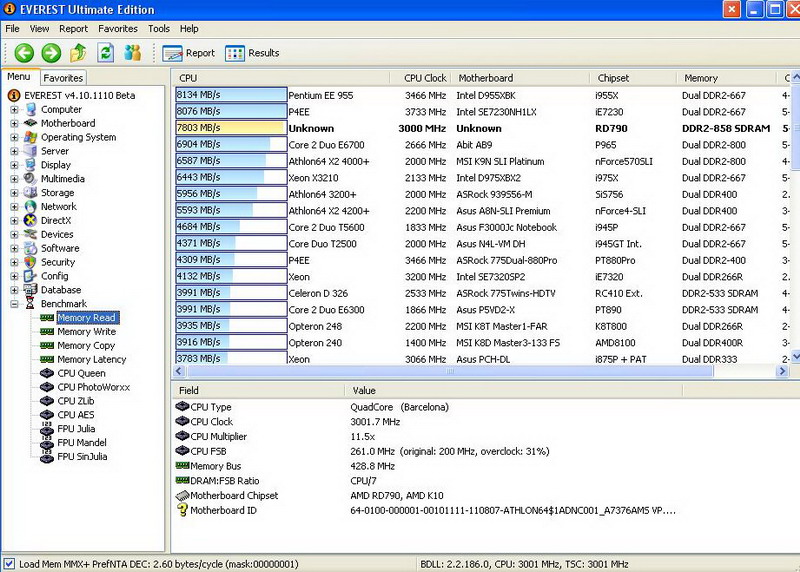Click the horizontal scrollbar thumb in results

click(449, 371)
